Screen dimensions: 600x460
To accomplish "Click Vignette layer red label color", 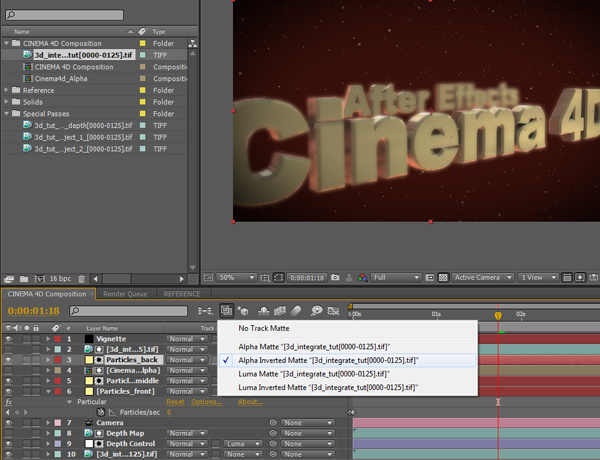I will [58, 339].
